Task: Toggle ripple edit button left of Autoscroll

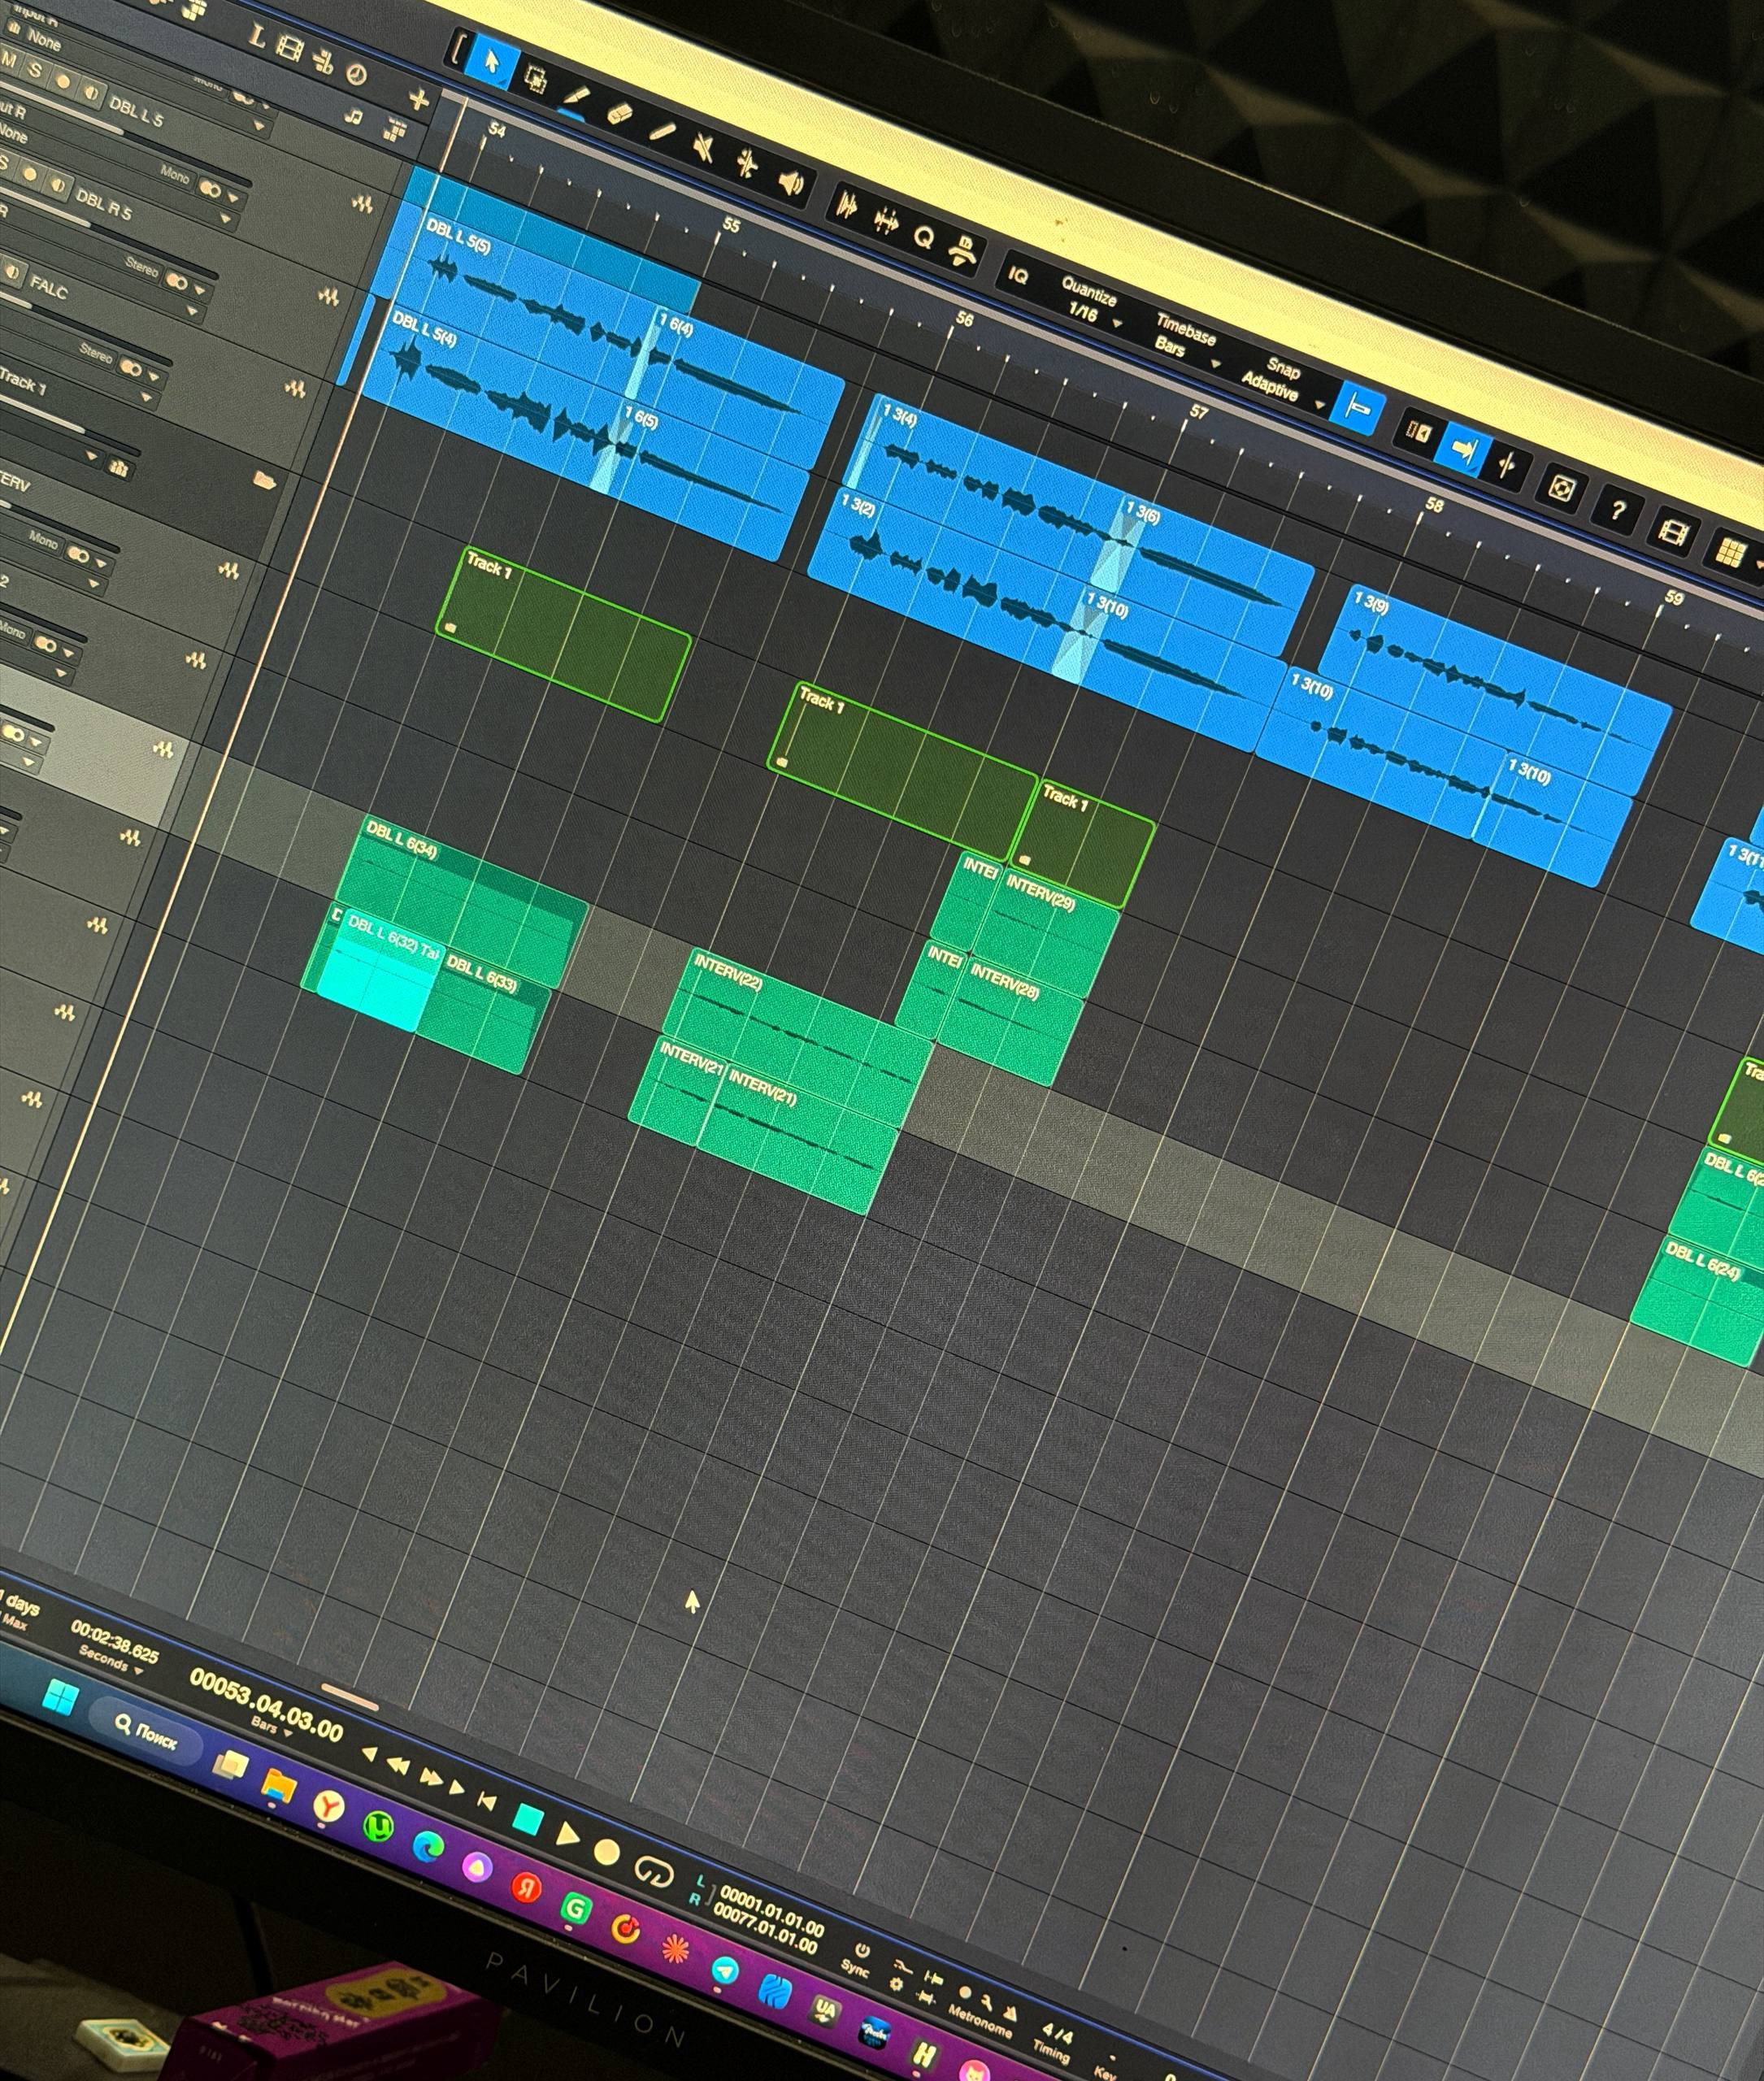Action: pyautogui.click(x=1419, y=433)
